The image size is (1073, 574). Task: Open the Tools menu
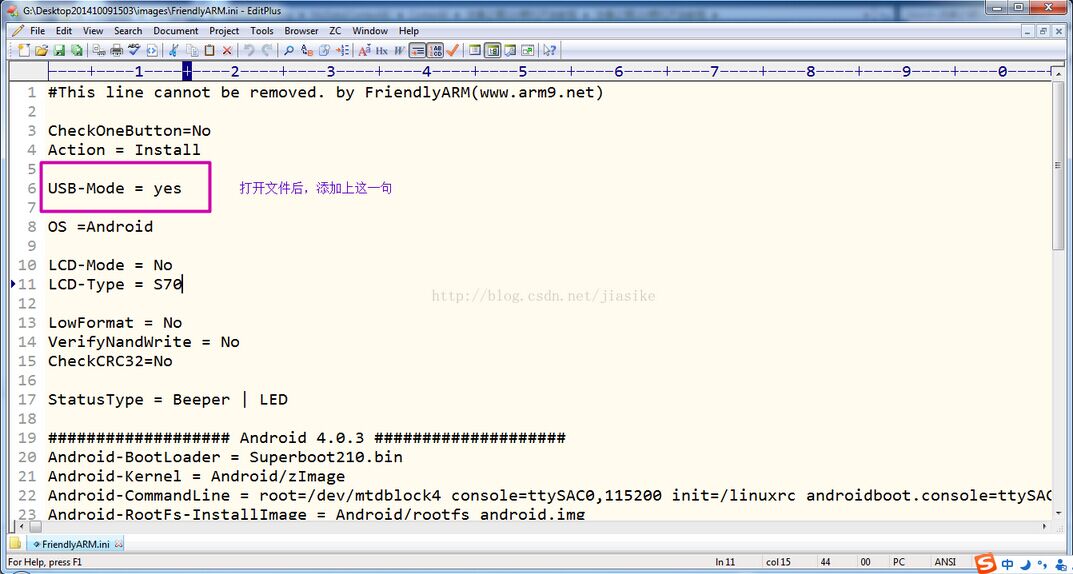261,31
